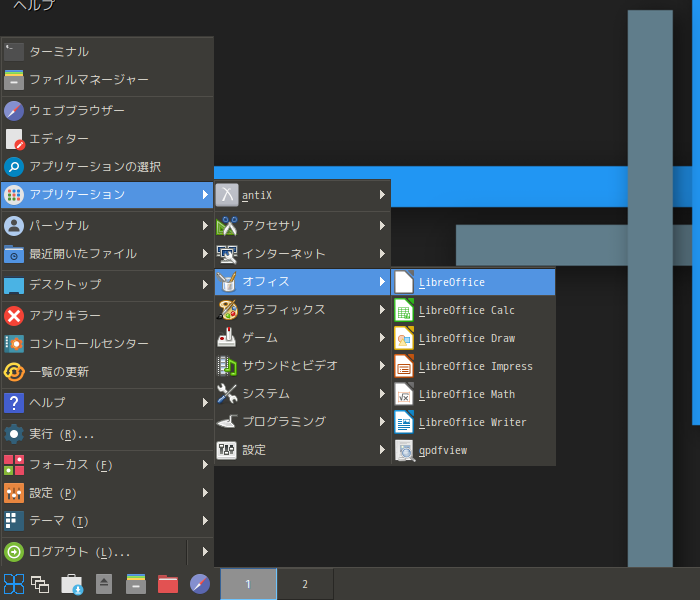Click the Sound and Video film icon
700x600 pixels.
coord(227,366)
